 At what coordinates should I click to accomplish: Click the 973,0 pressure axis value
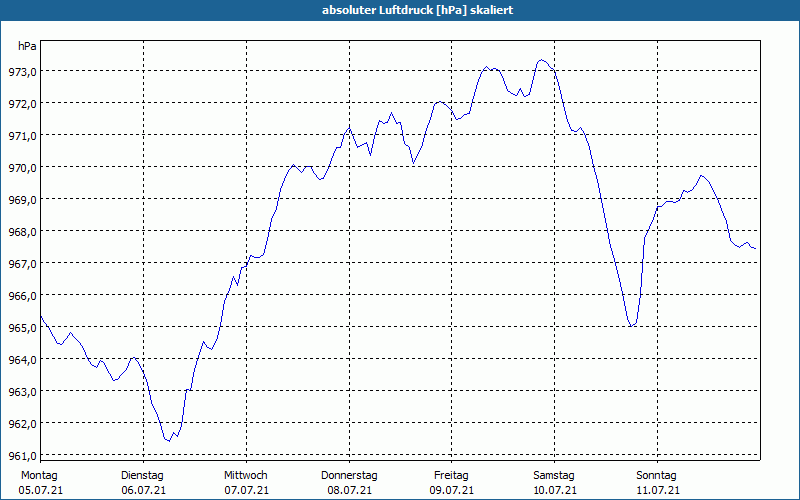coord(22,72)
